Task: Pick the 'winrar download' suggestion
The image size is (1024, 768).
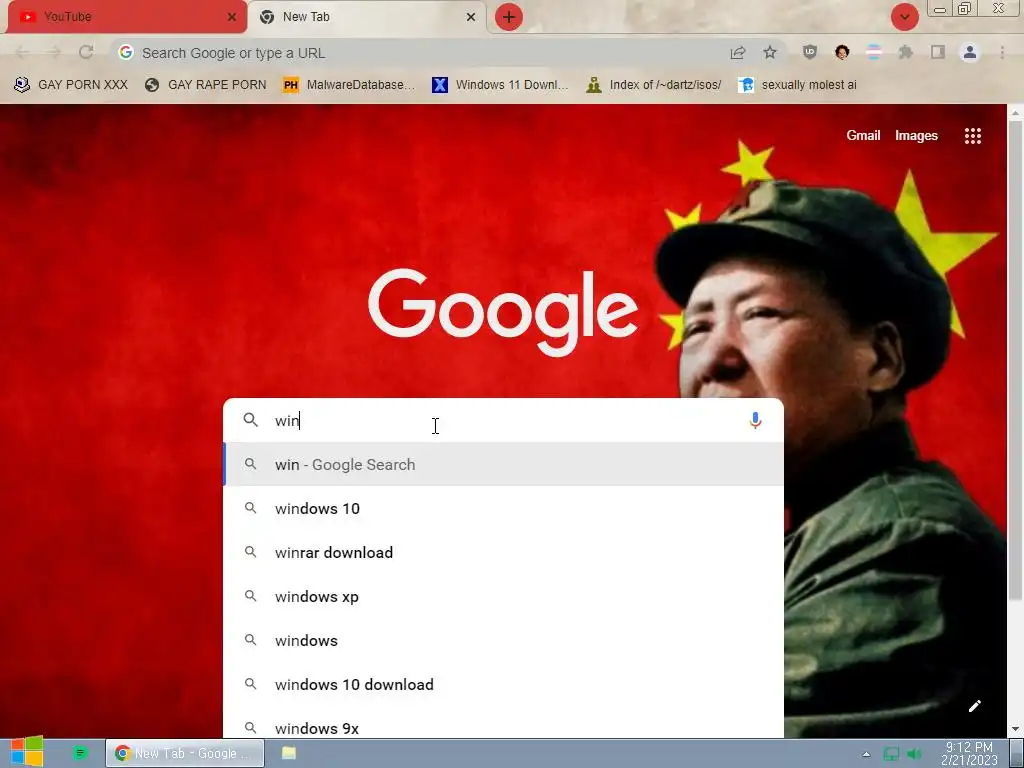Action: click(x=503, y=552)
